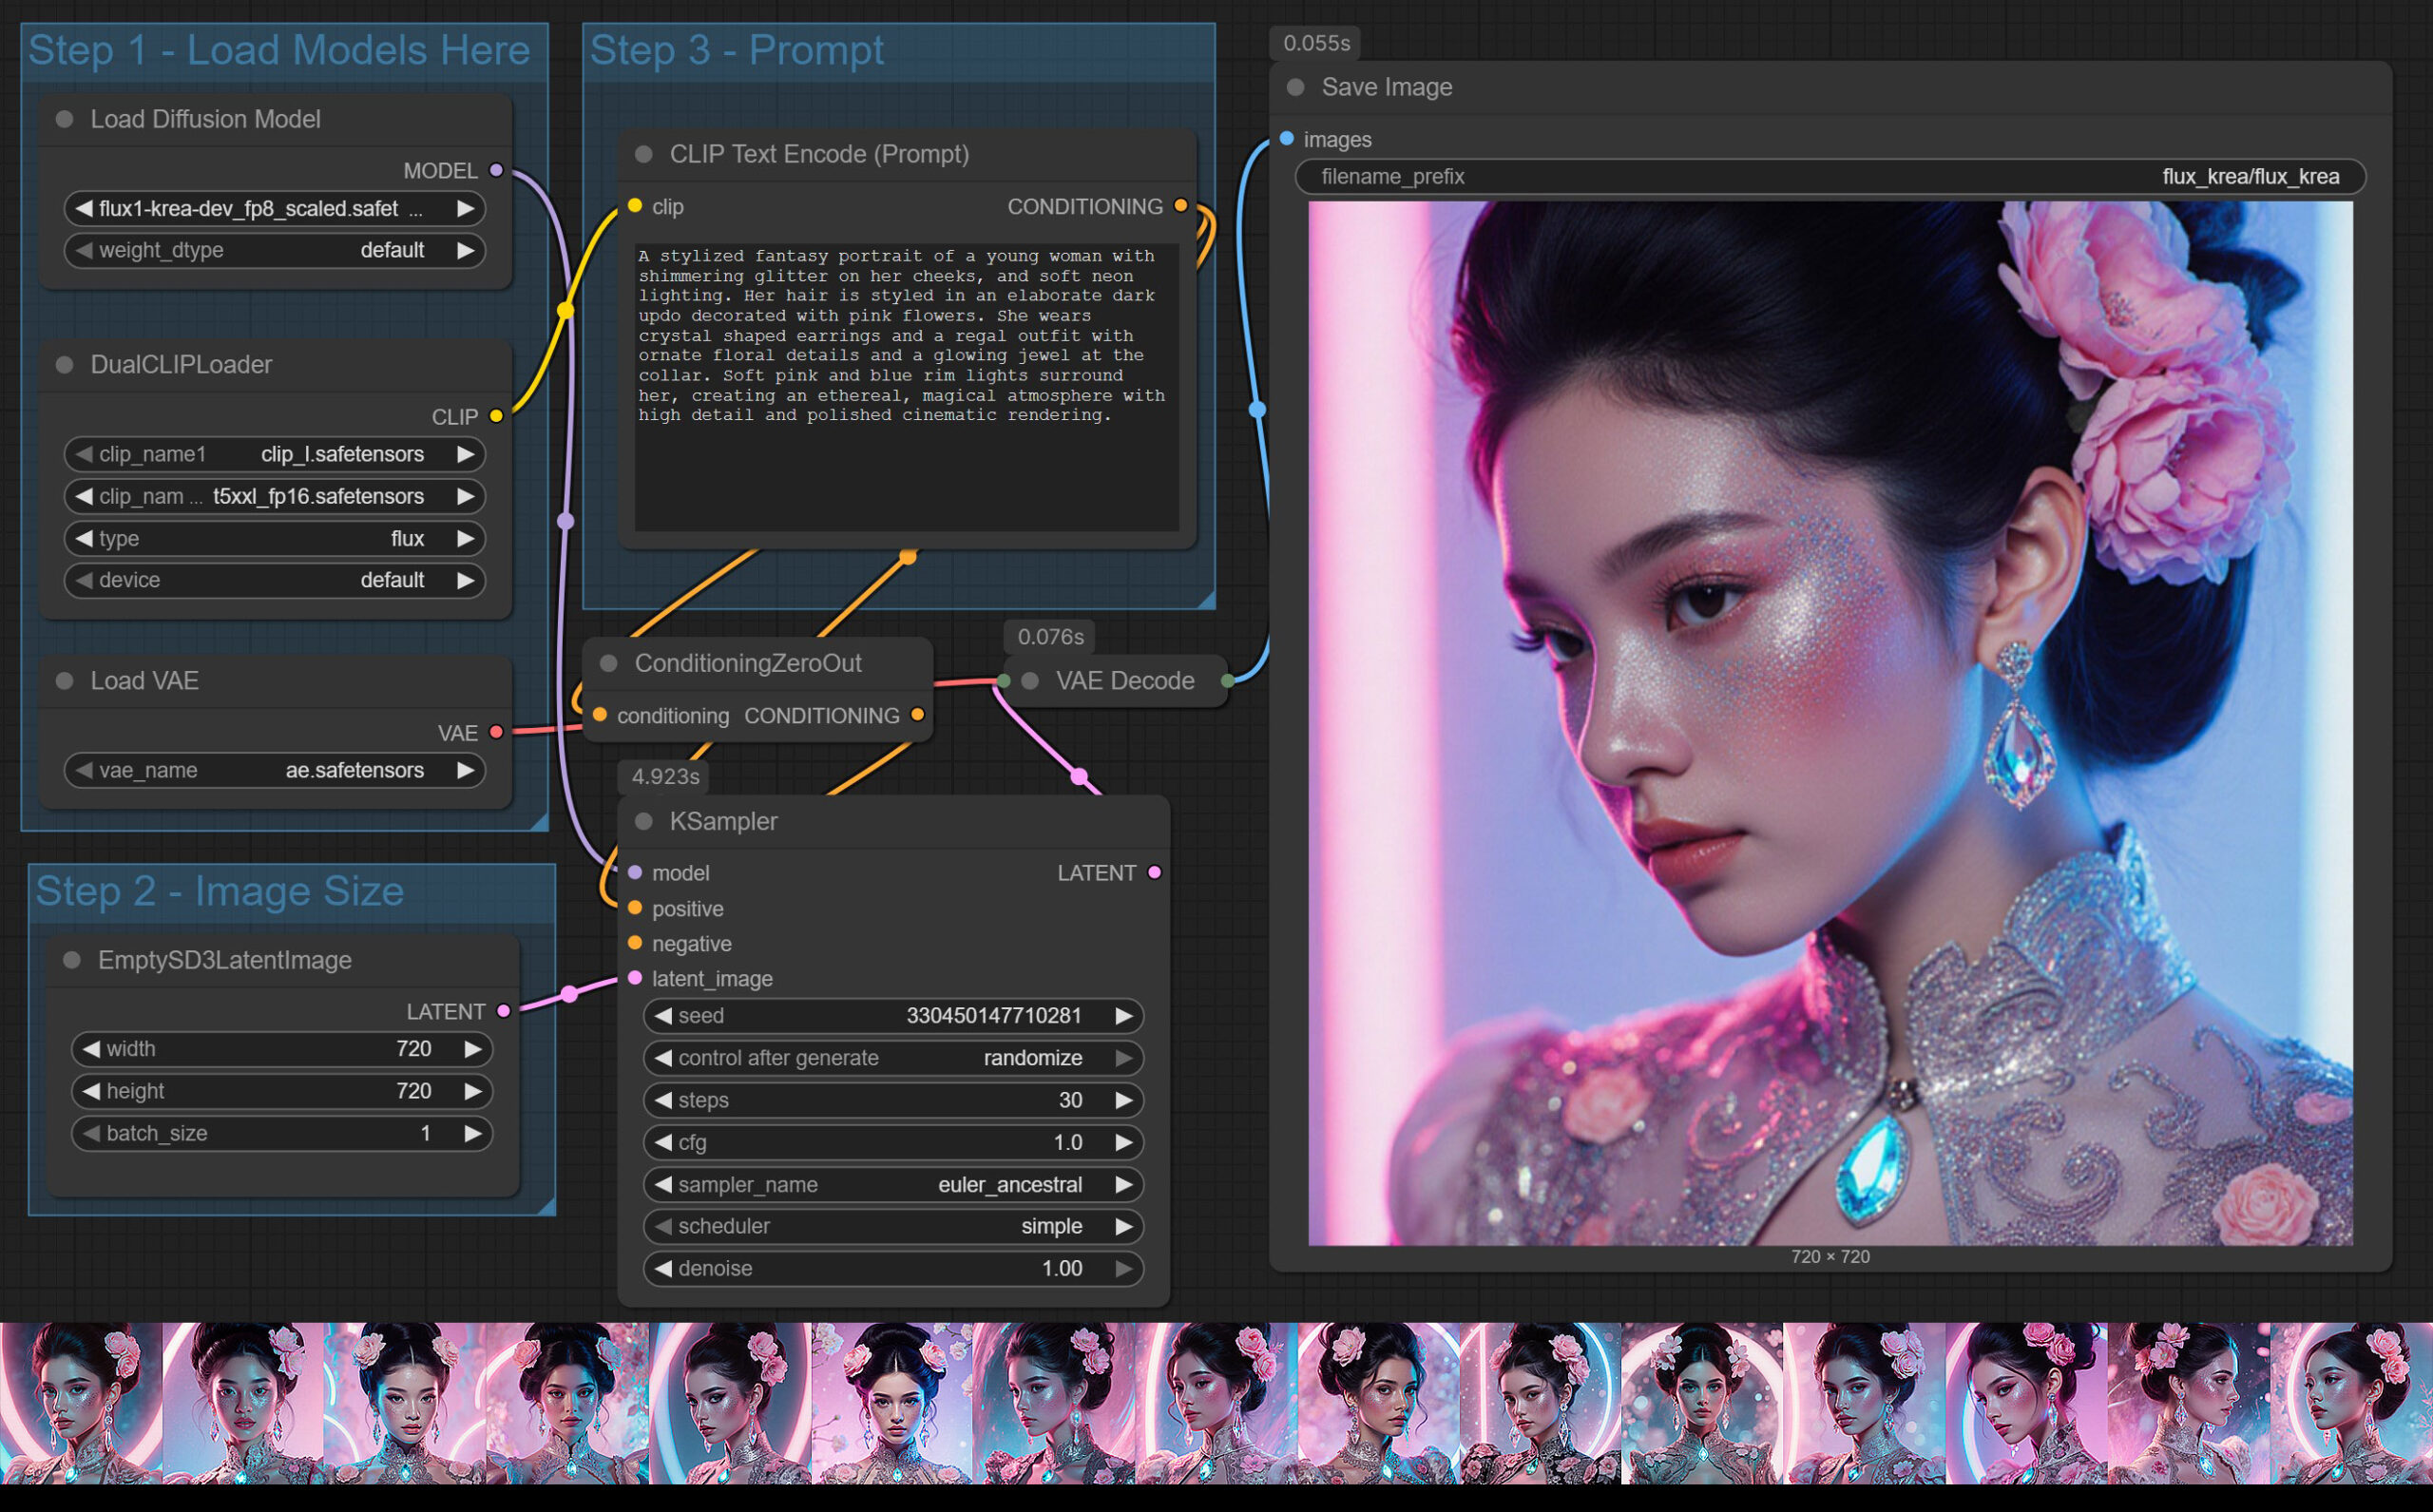Click the LATENT output port on KSampler
The image size is (2433, 1512).
click(1156, 872)
